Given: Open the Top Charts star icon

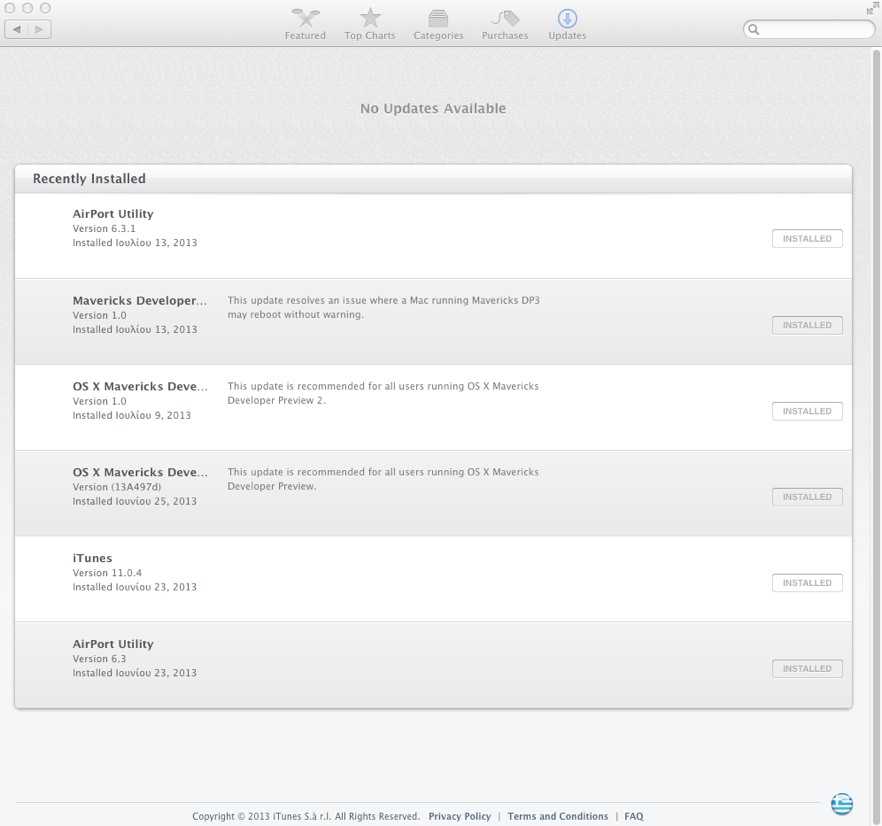Looking at the screenshot, I should [370, 18].
